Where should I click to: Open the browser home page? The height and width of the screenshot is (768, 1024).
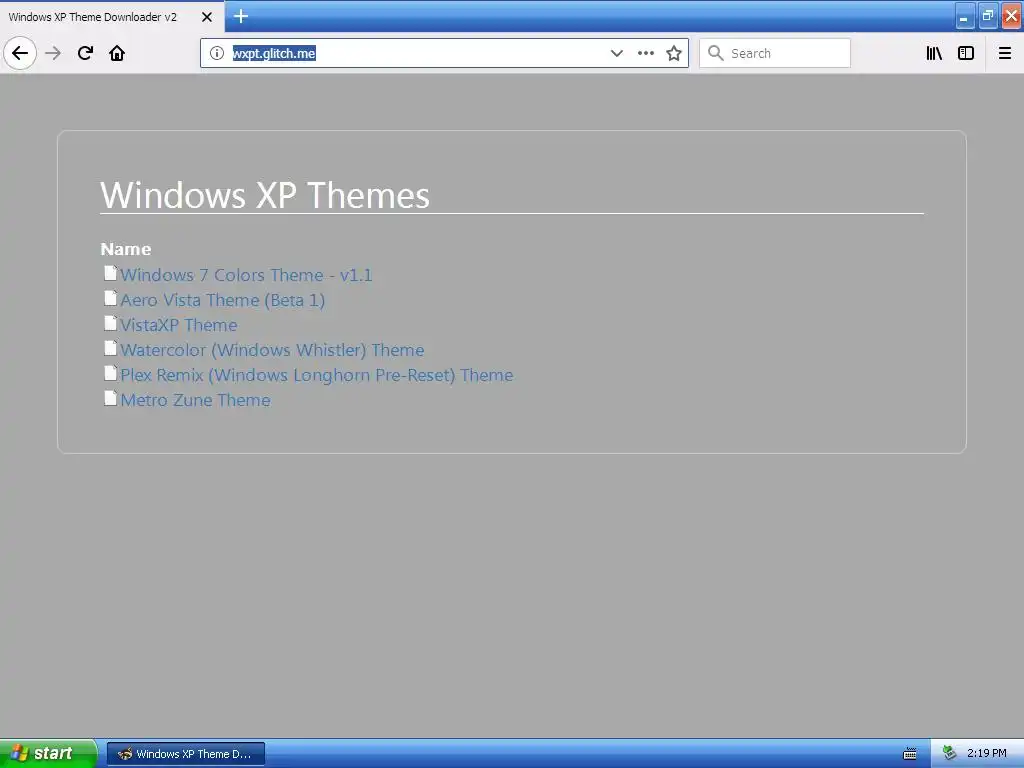tap(117, 53)
